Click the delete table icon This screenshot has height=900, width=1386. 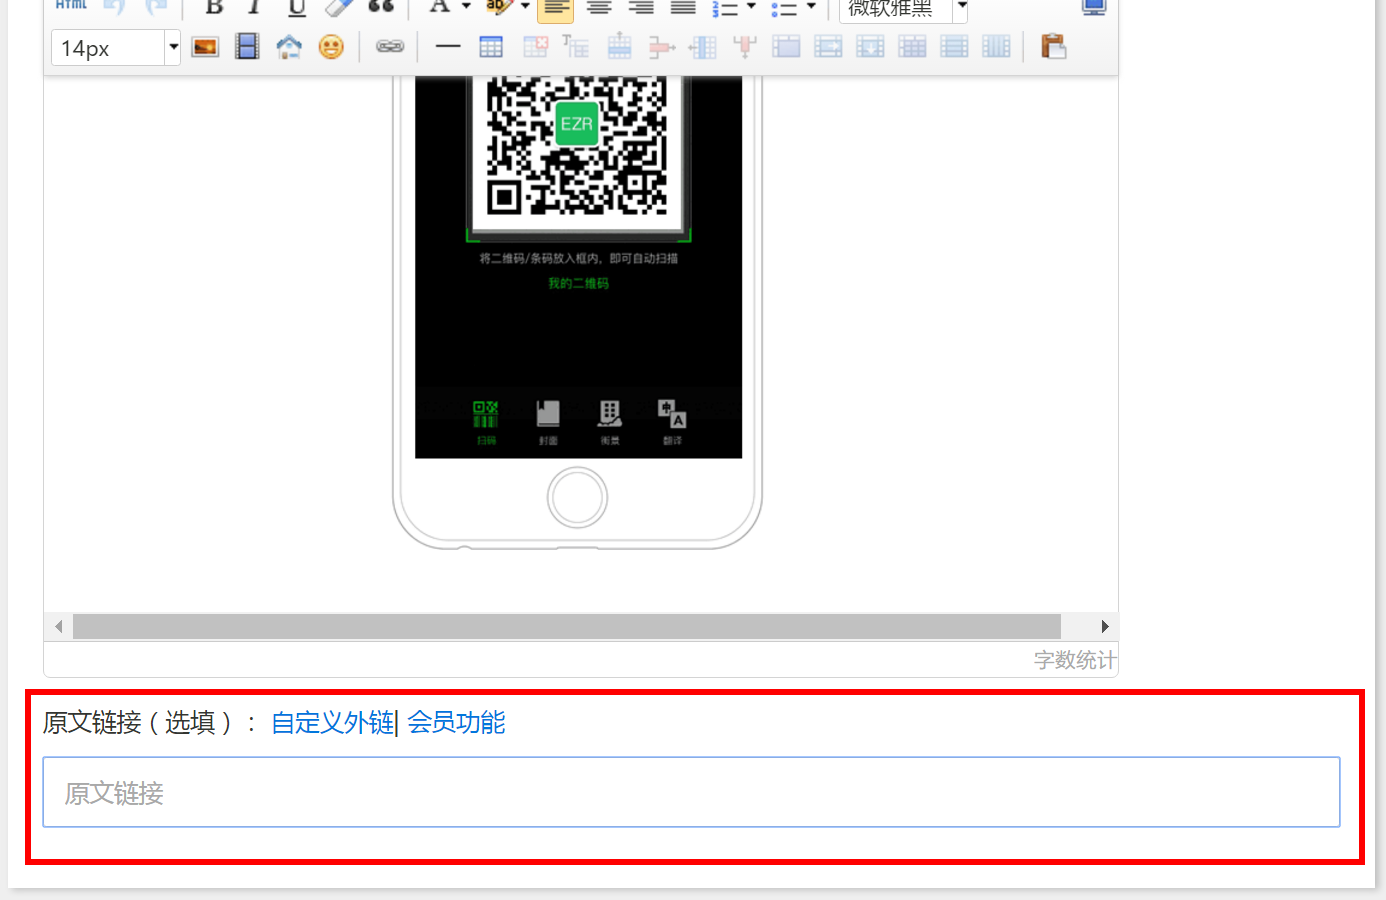click(x=536, y=46)
